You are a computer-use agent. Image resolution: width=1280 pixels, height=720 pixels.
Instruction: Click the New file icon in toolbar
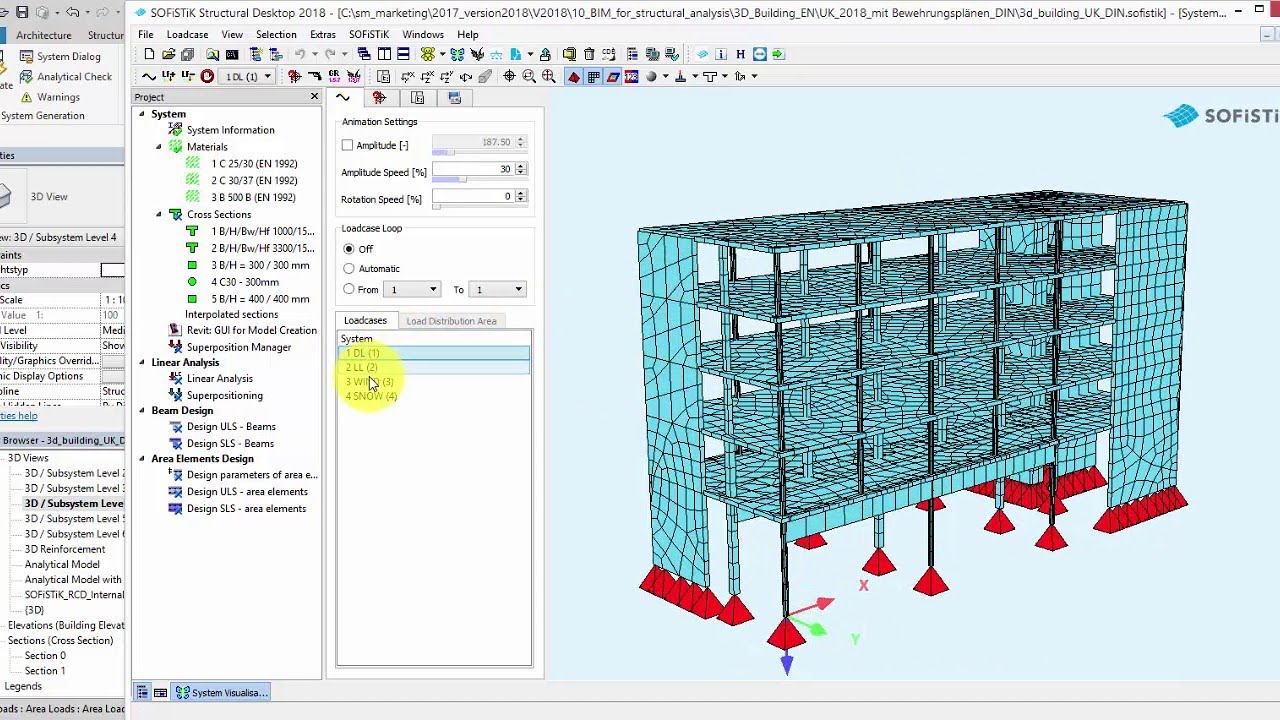tap(149, 54)
